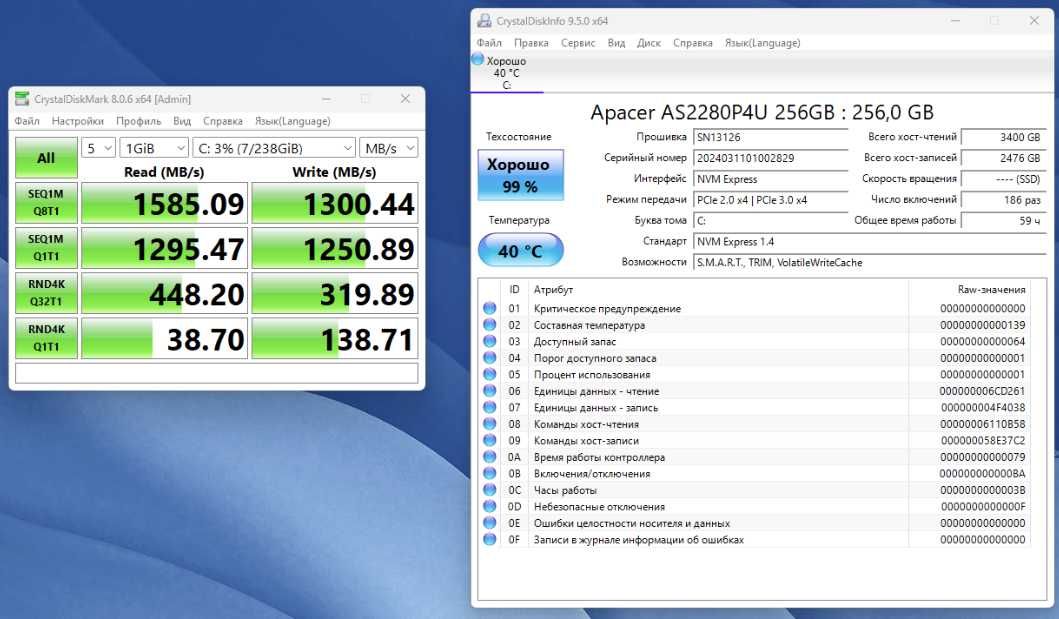Click the empty comment field in CrystalDiskMark
The height and width of the screenshot is (619, 1059).
click(217, 373)
